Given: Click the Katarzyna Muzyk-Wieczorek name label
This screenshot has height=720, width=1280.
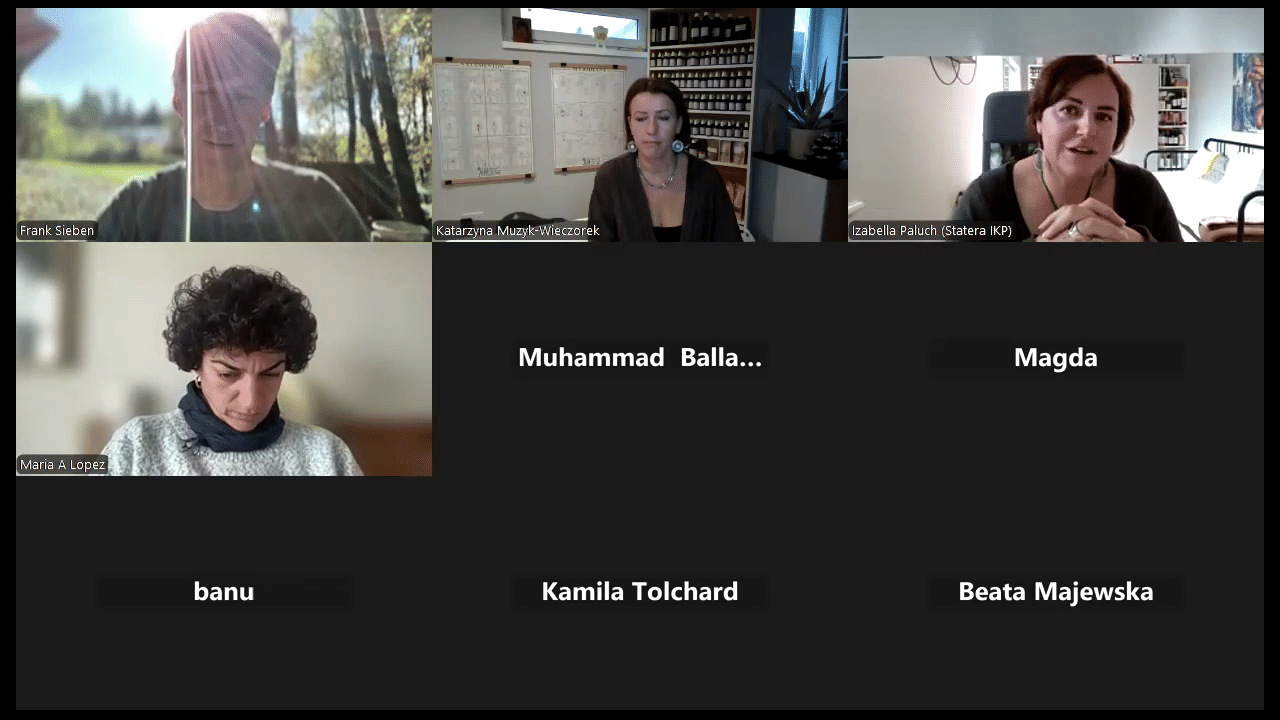Looking at the screenshot, I should [518, 231].
